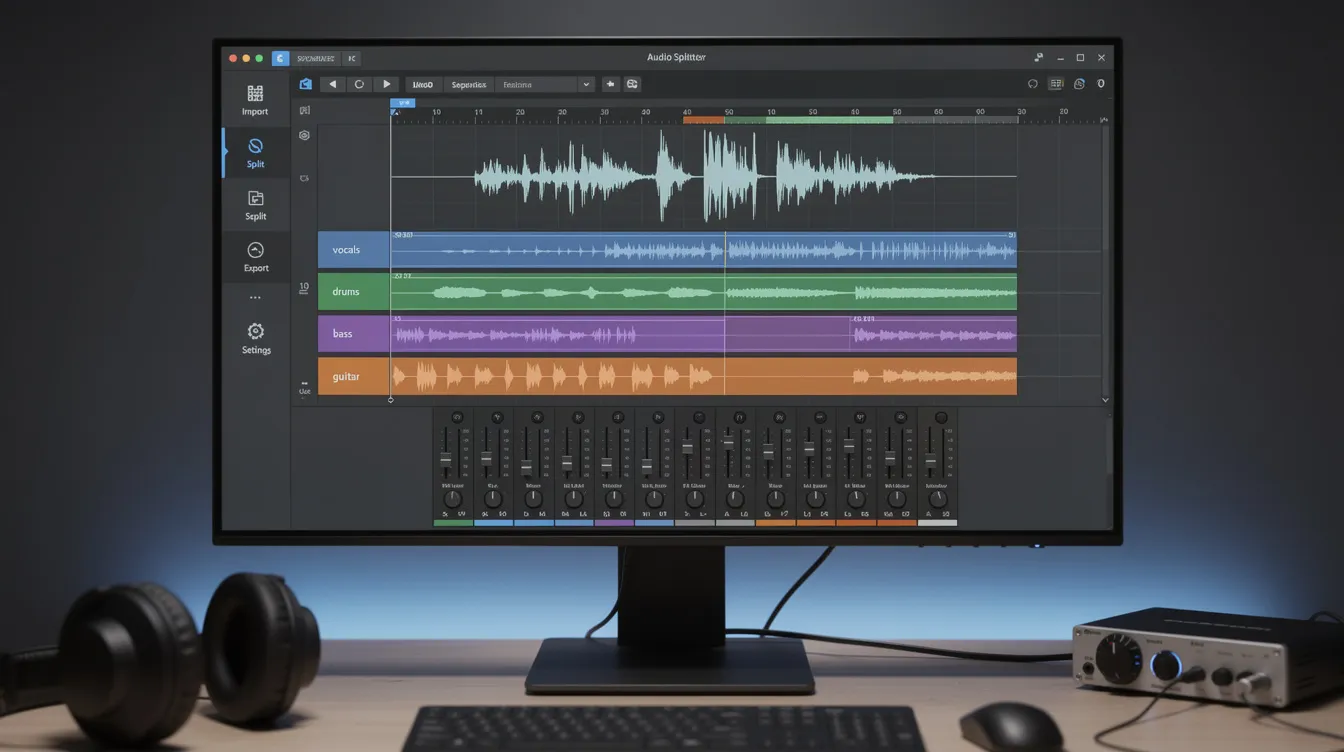Open Settings from the sidebar
Viewport: 1344px width, 752px height.
(255, 338)
